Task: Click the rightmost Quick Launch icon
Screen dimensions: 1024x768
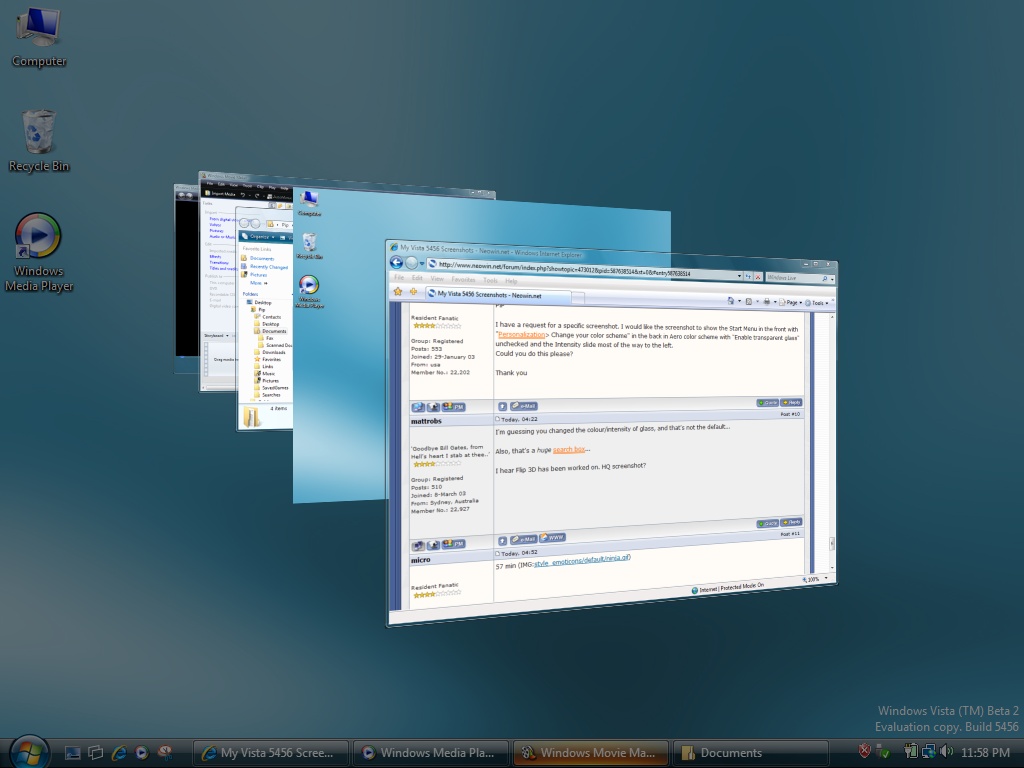Action: [x=165, y=753]
